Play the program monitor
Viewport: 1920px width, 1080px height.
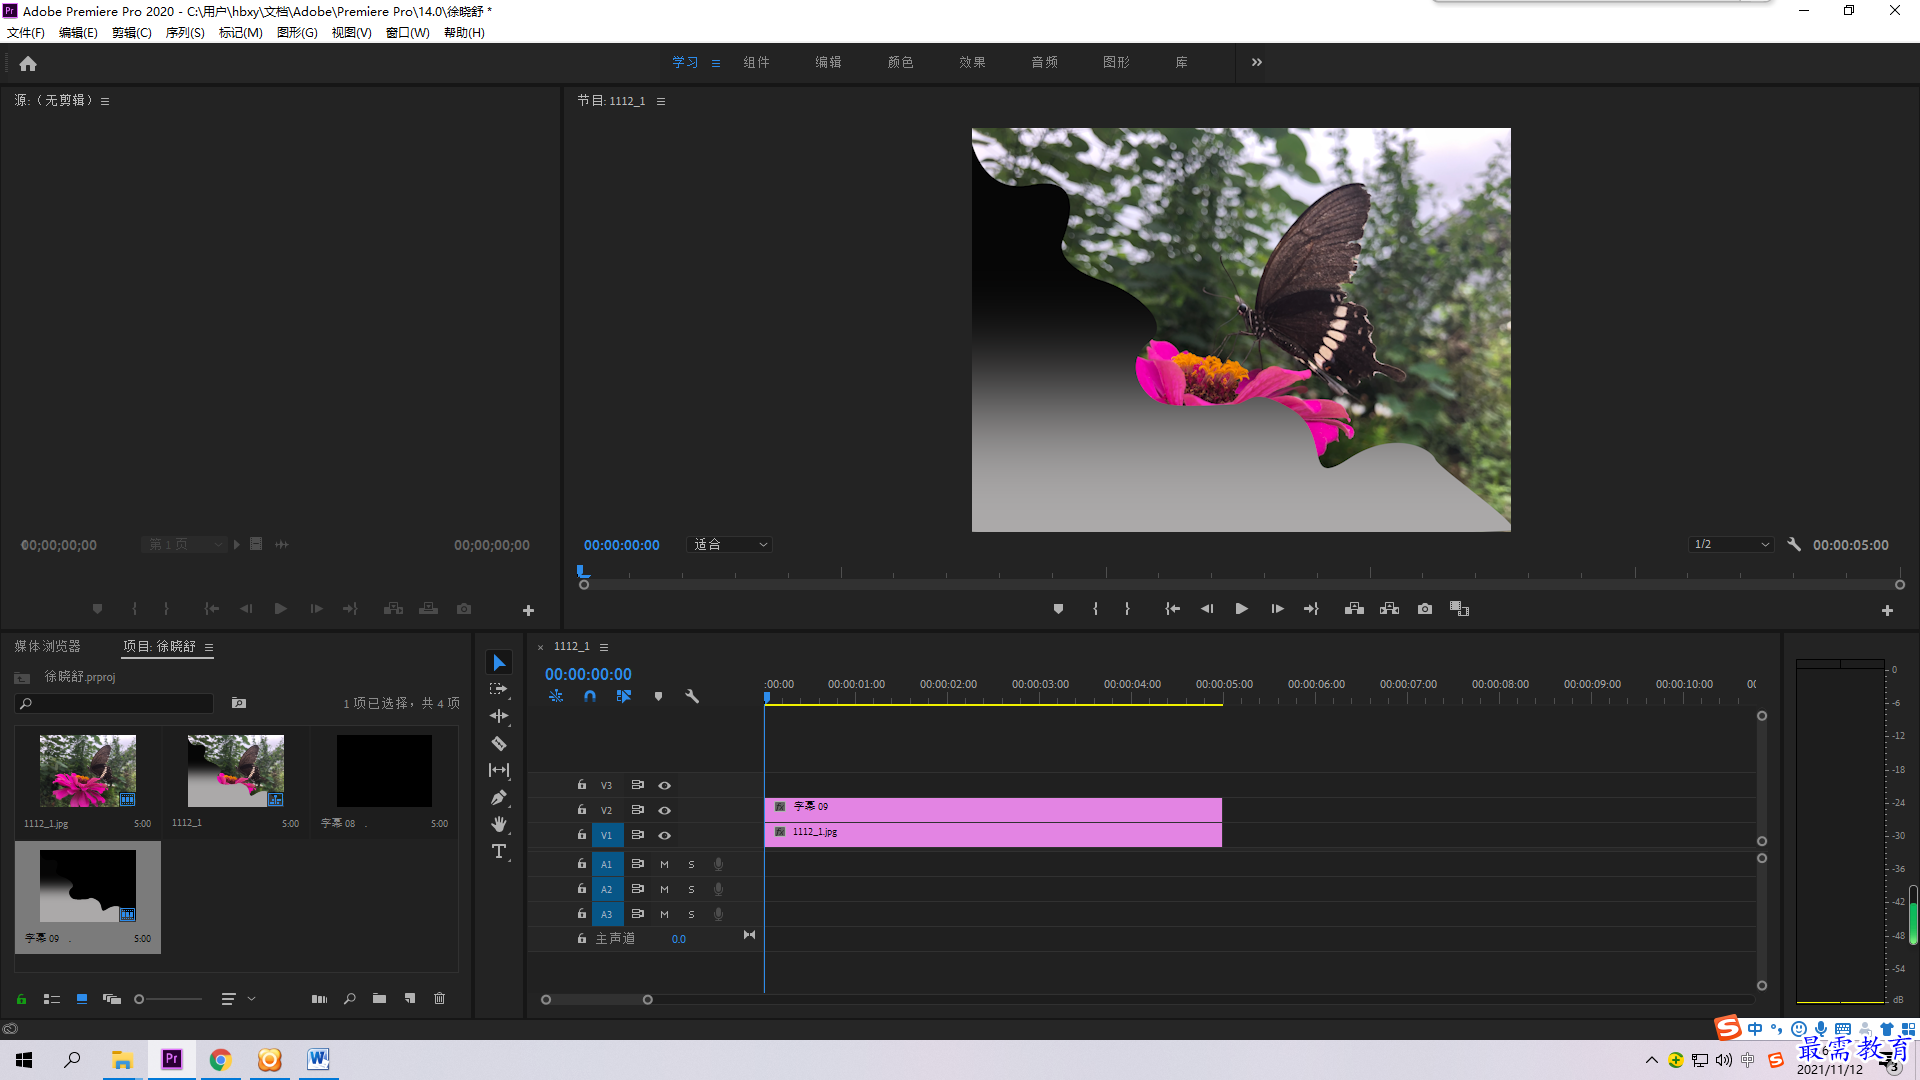(x=1241, y=609)
